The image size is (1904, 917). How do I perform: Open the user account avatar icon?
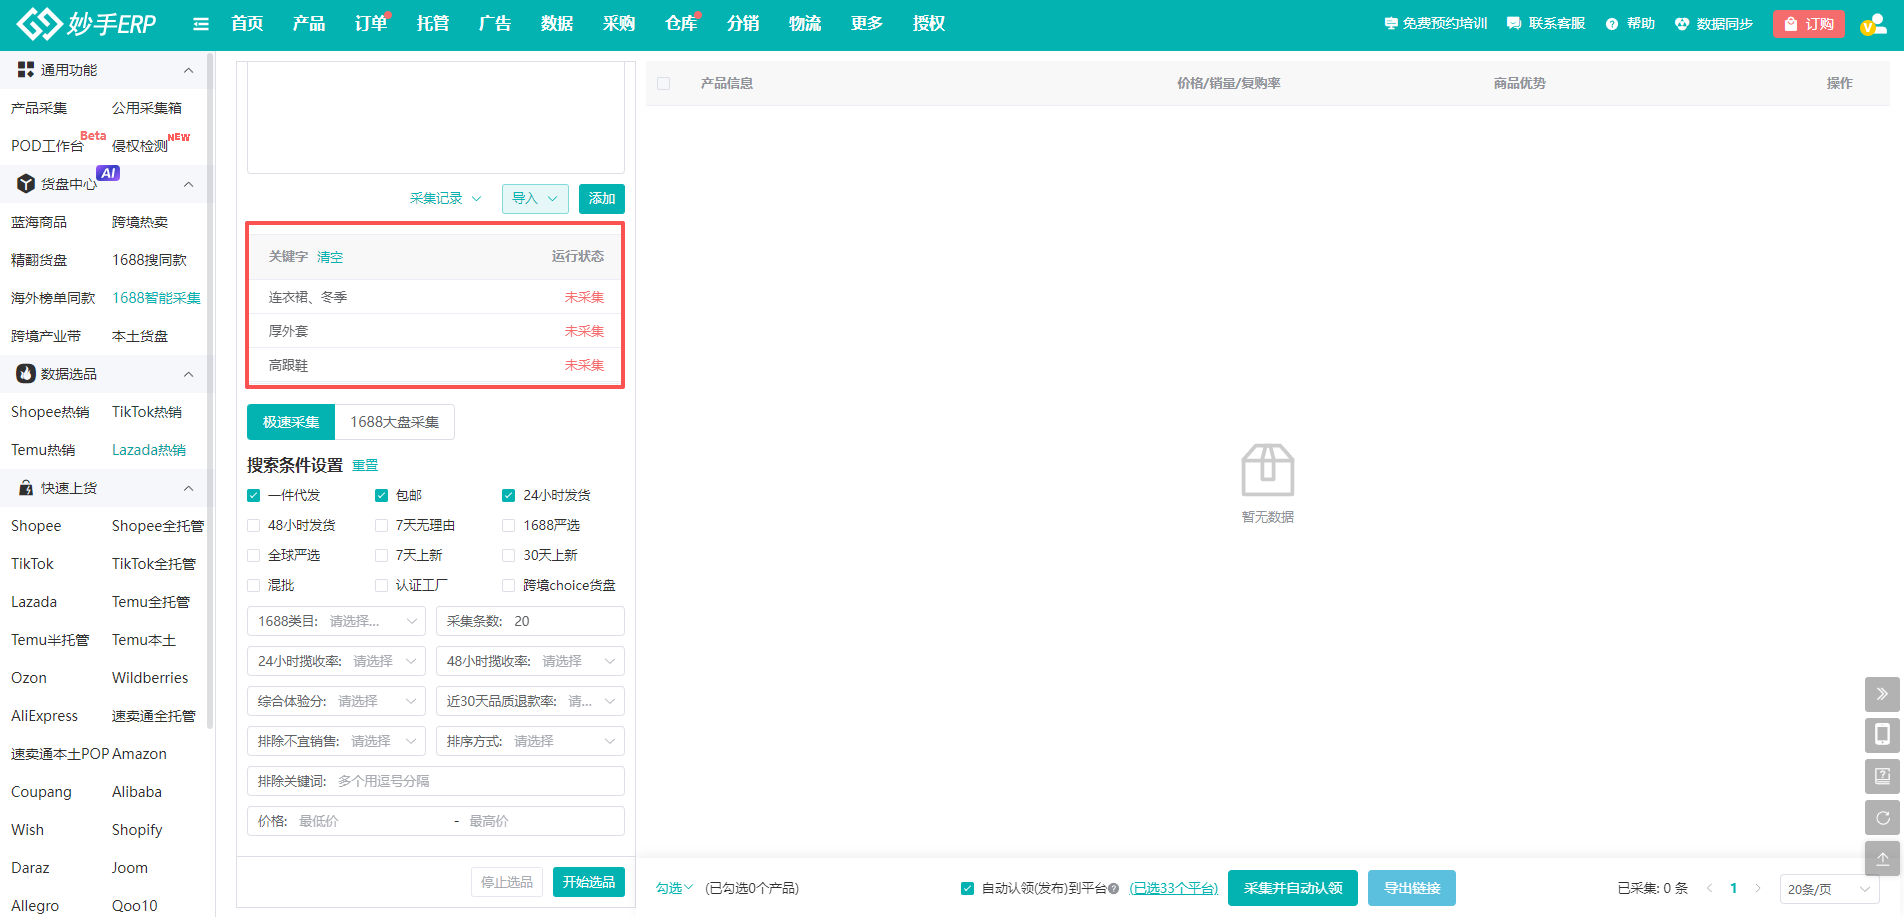point(1872,24)
